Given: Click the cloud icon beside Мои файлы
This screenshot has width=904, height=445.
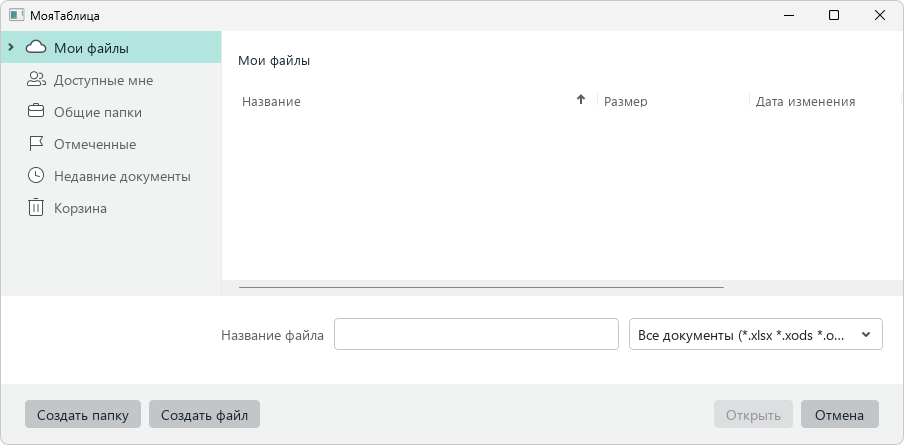Looking at the screenshot, I should point(36,47).
